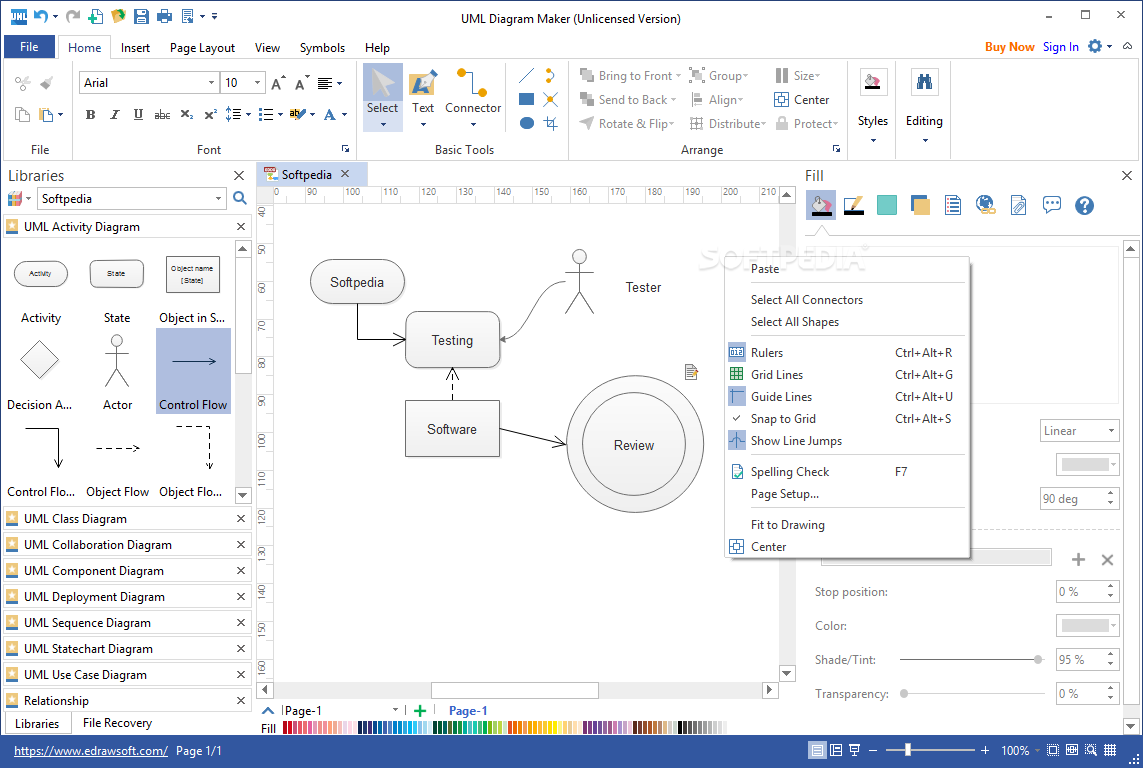Apply Underline formatting
Viewport: 1143px width, 768px height.
tap(138, 114)
